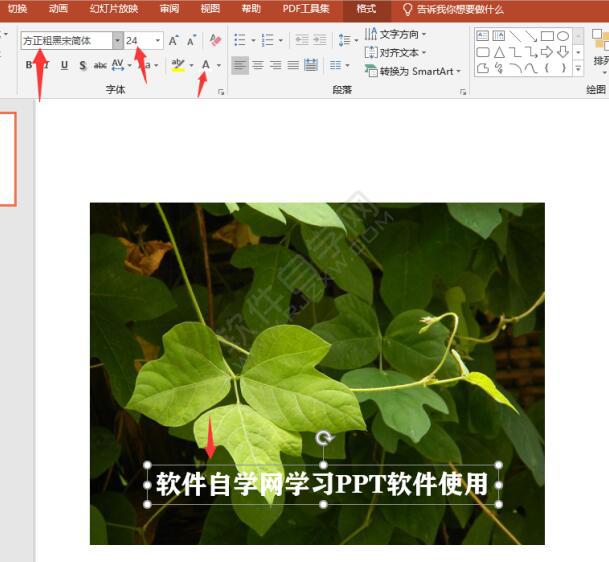
Task: Apply yellow text highlight color
Action: coord(178,65)
